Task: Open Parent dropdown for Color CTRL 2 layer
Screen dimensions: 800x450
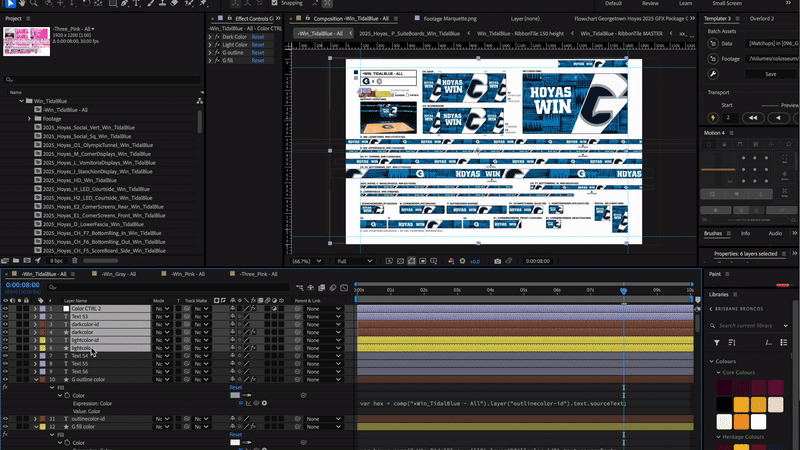Action: [x=323, y=309]
